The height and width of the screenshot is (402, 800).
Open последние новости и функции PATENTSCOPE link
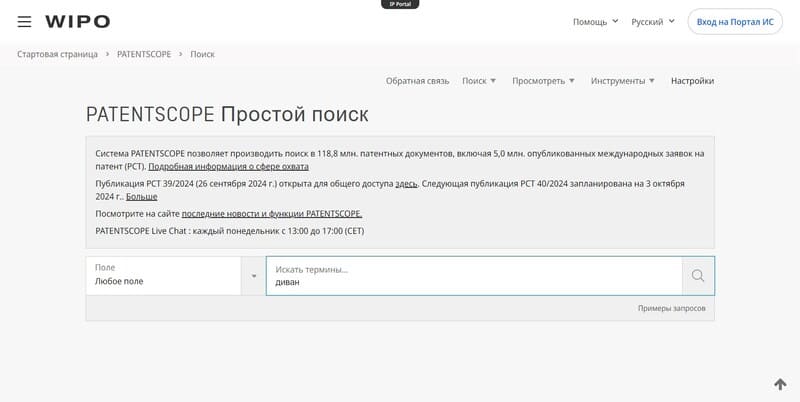click(x=272, y=214)
